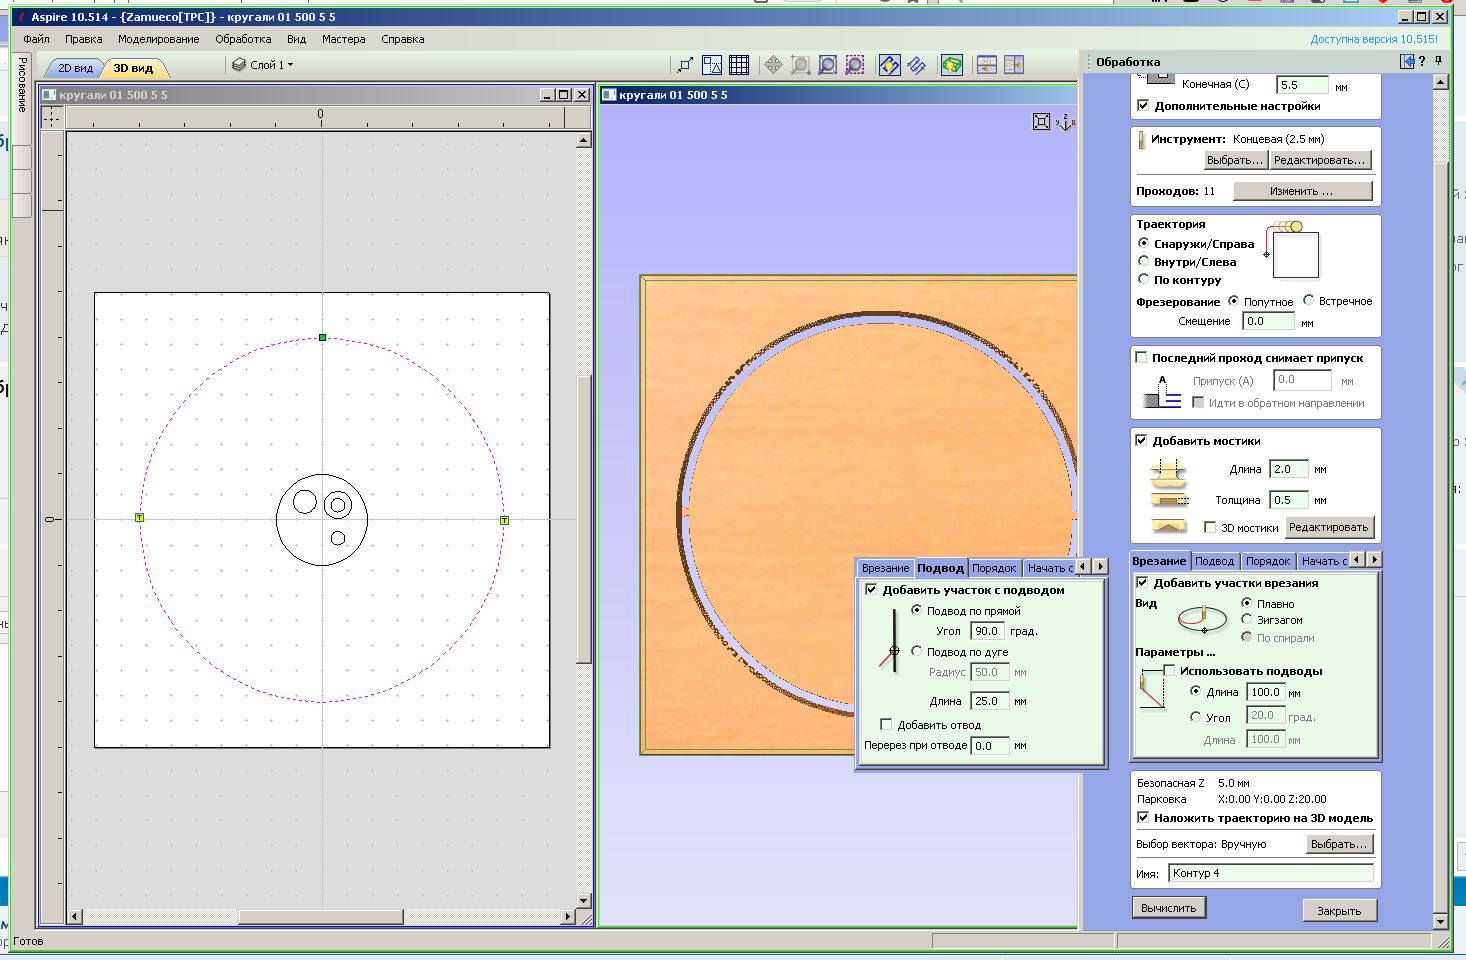Click the snap-to-grid icon in the toolbar
The image size is (1466, 960).
click(739, 65)
